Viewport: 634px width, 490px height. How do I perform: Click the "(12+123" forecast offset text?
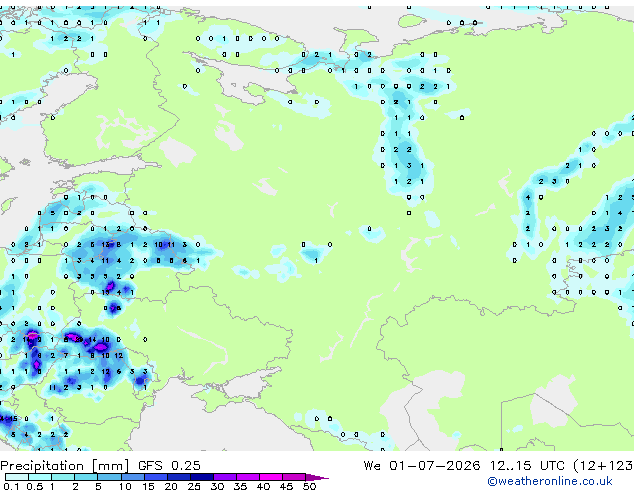coord(603,466)
